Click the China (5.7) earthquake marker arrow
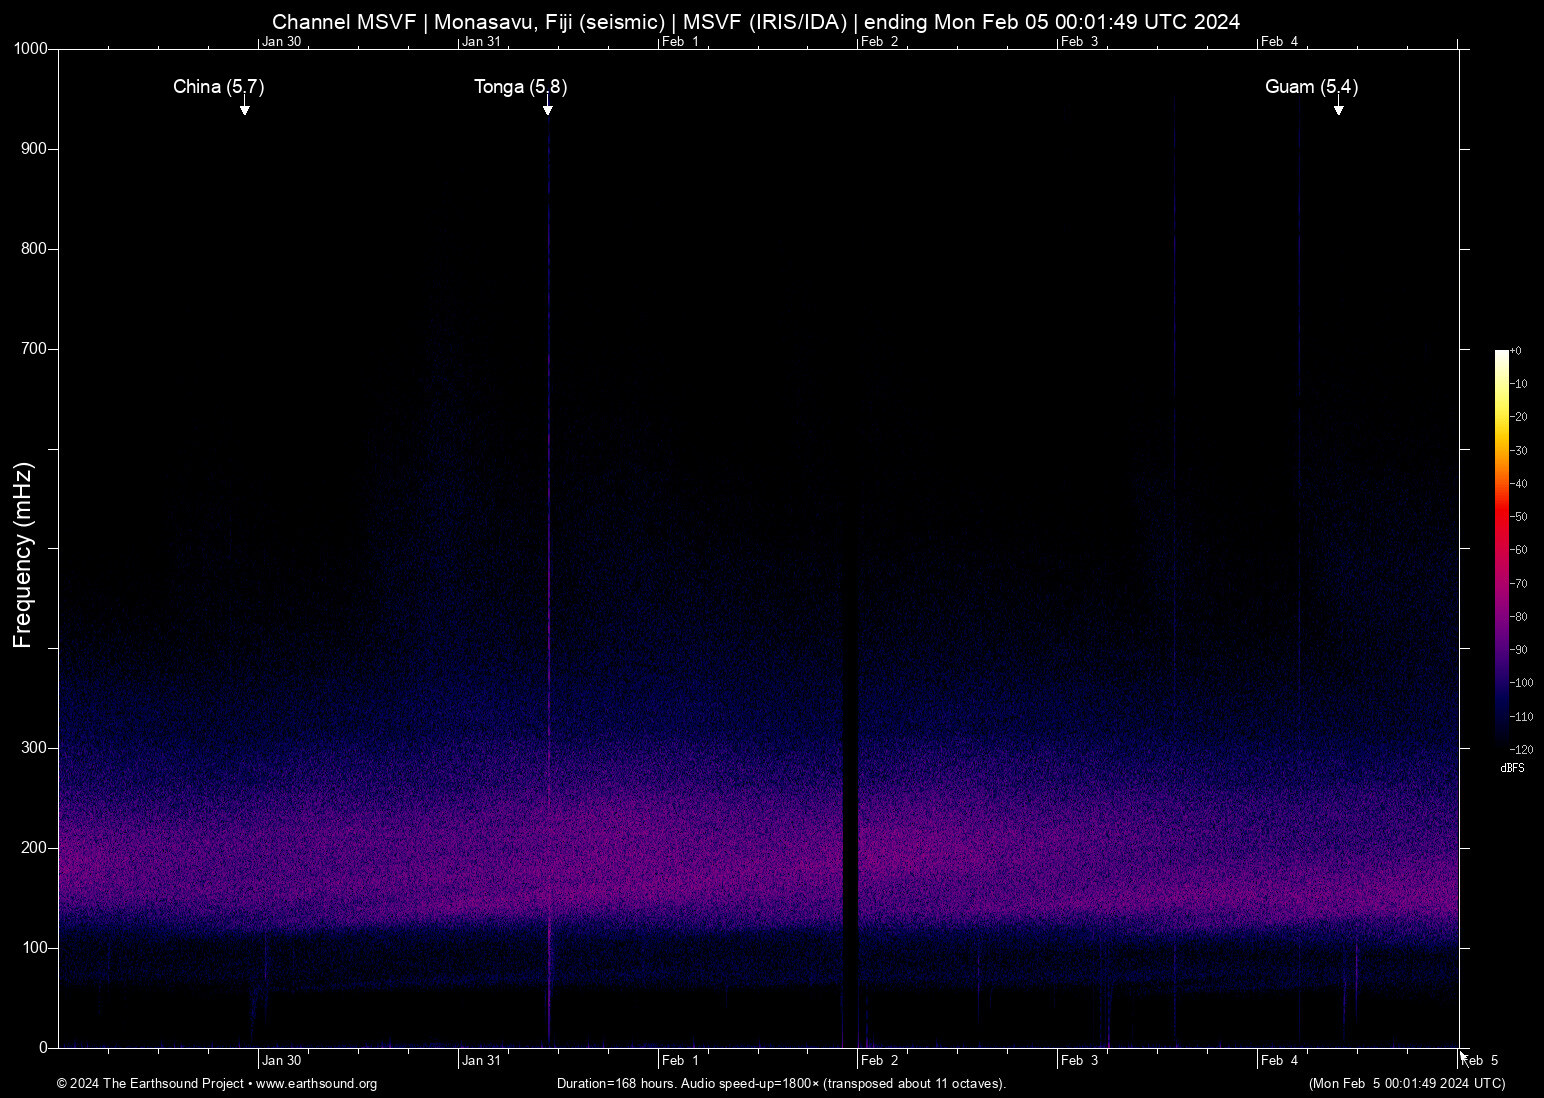 (x=245, y=108)
